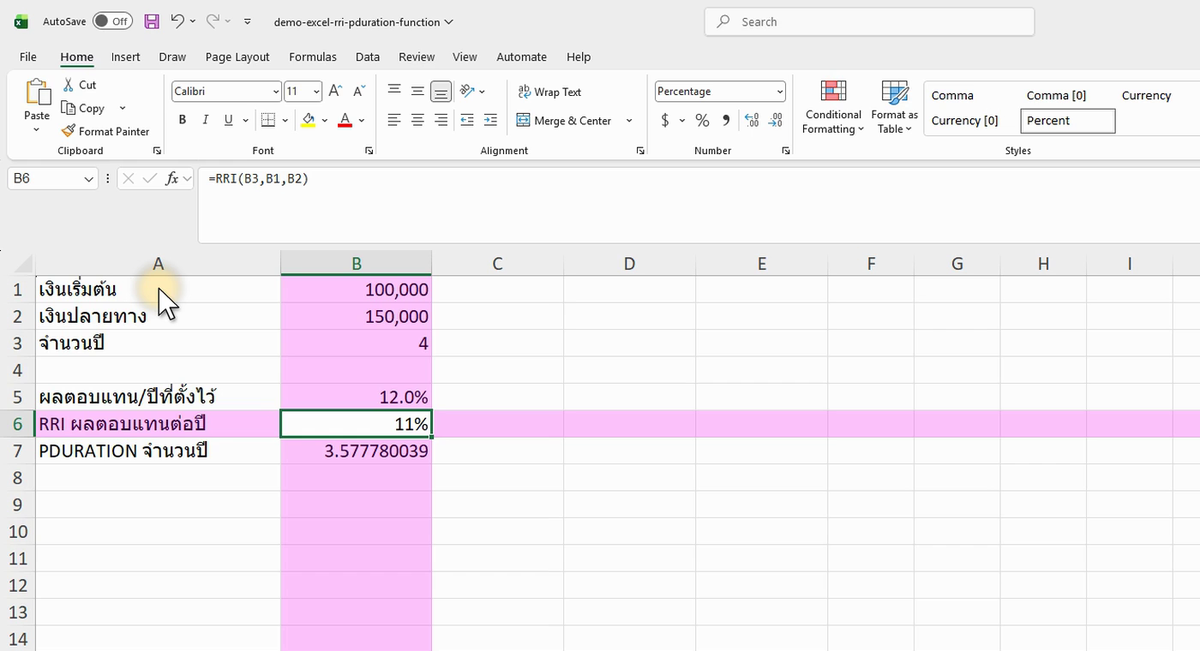The image size is (1200, 651).
Task: Open the Font group dialog launcher
Action: pyautogui.click(x=369, y=150)
